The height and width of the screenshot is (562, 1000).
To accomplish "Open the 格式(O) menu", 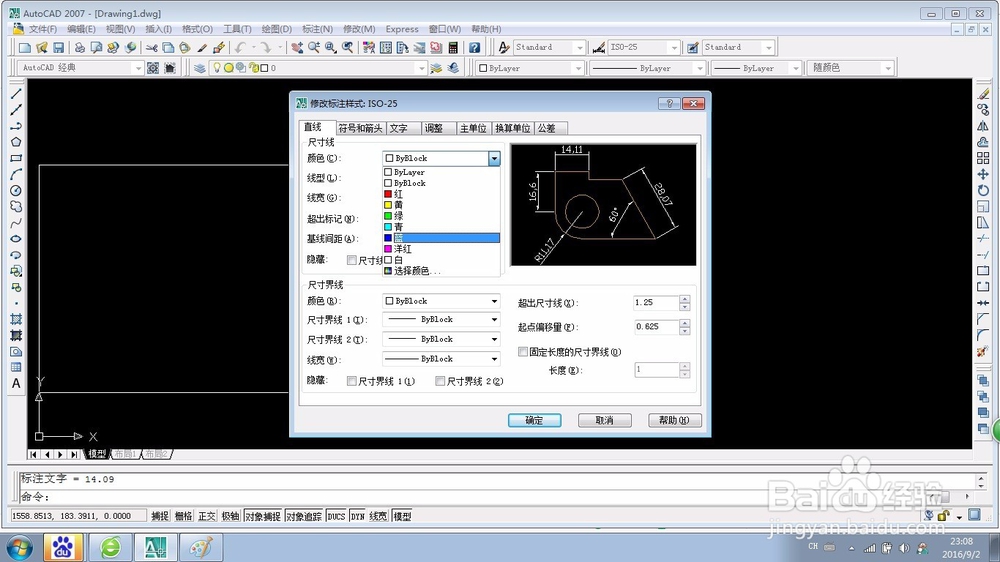I will click(197, 29).
